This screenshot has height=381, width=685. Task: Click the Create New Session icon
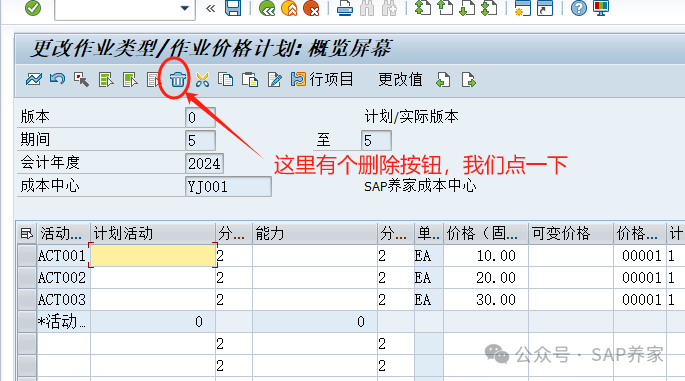pos(522,8)
